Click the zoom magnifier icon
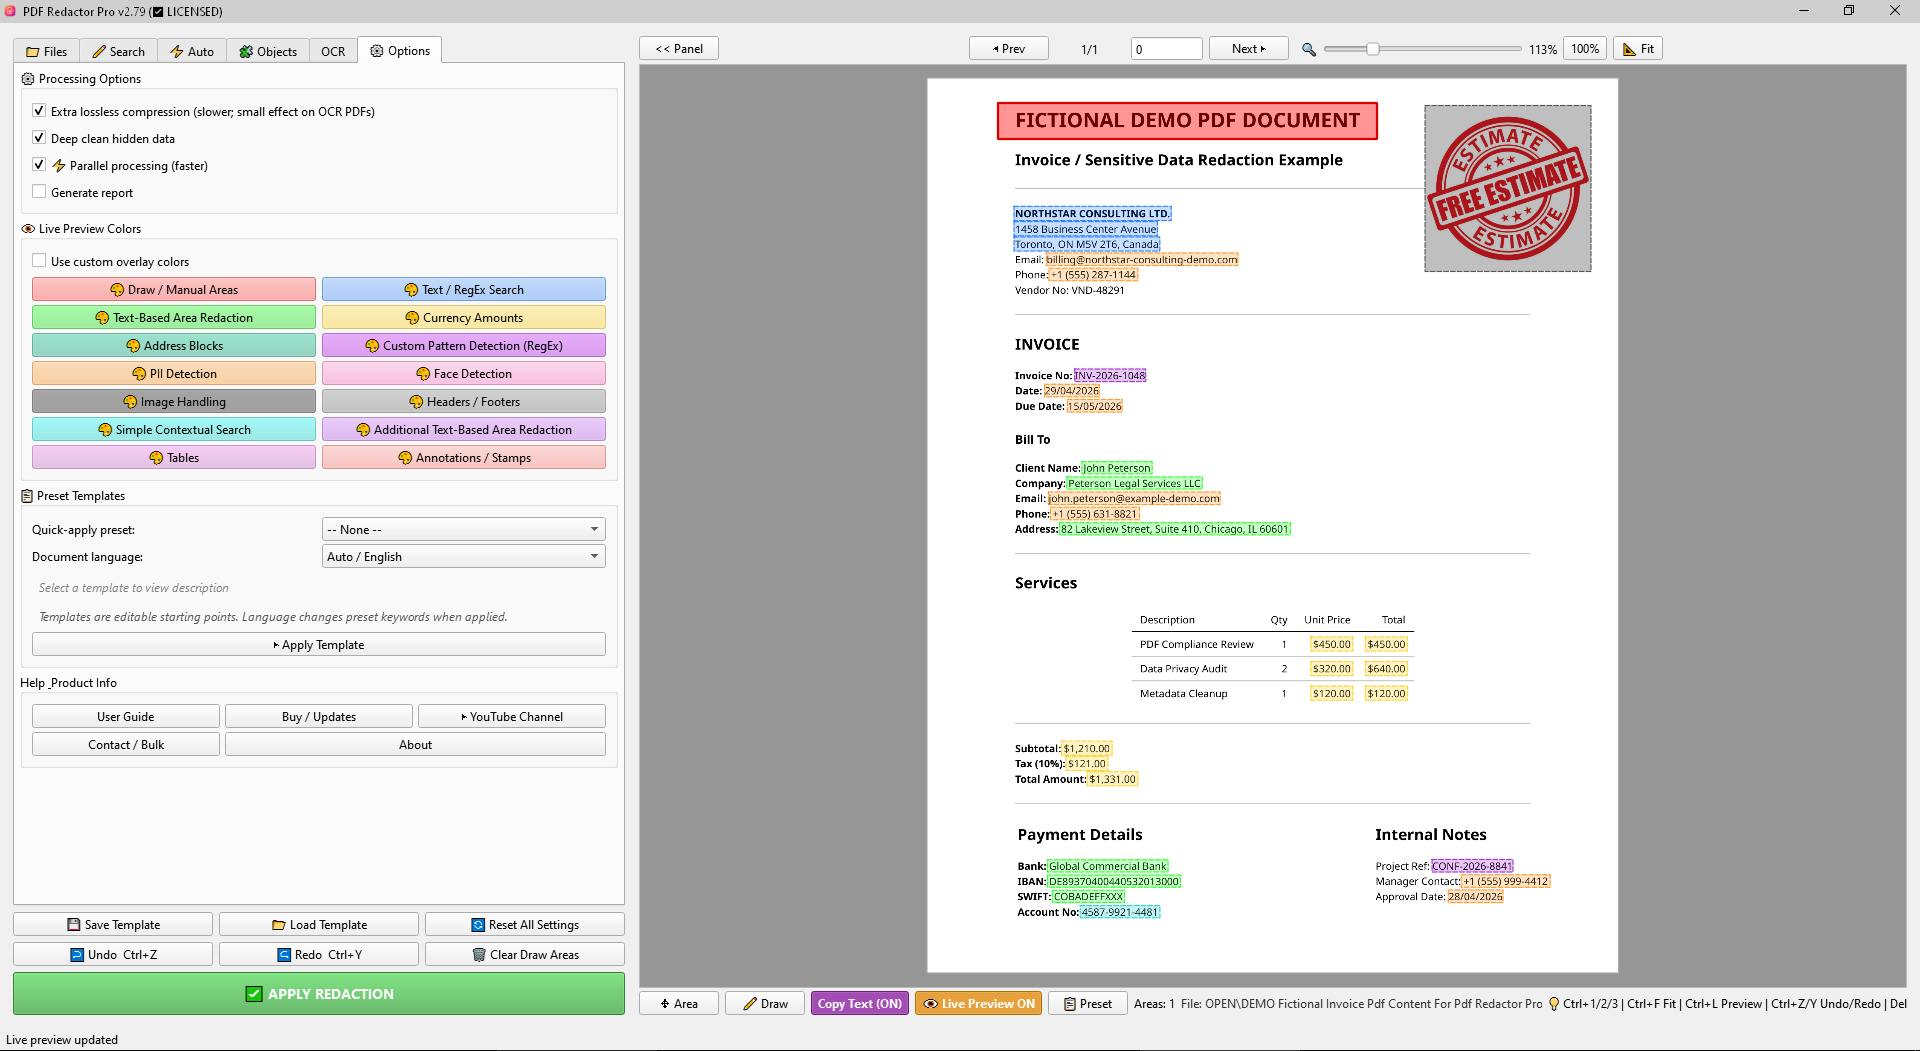 [1309, 49]
